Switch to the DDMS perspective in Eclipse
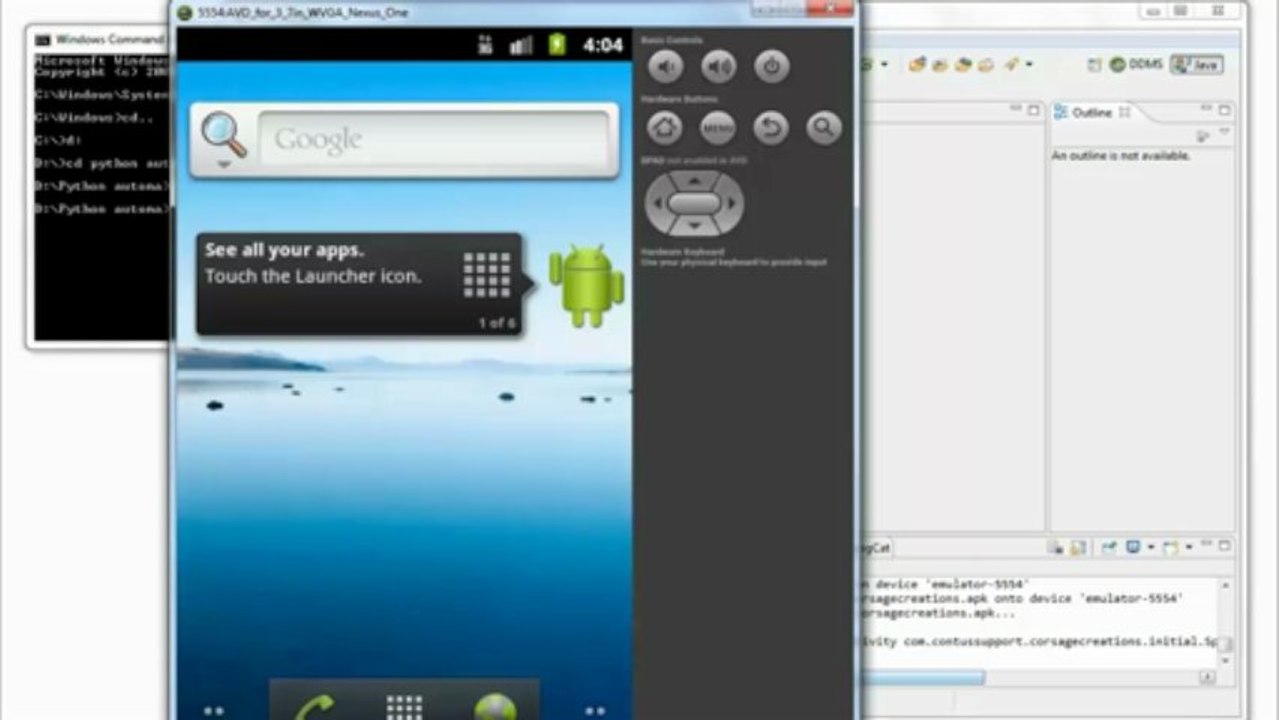1279x720 pixels. [1135, 64]
